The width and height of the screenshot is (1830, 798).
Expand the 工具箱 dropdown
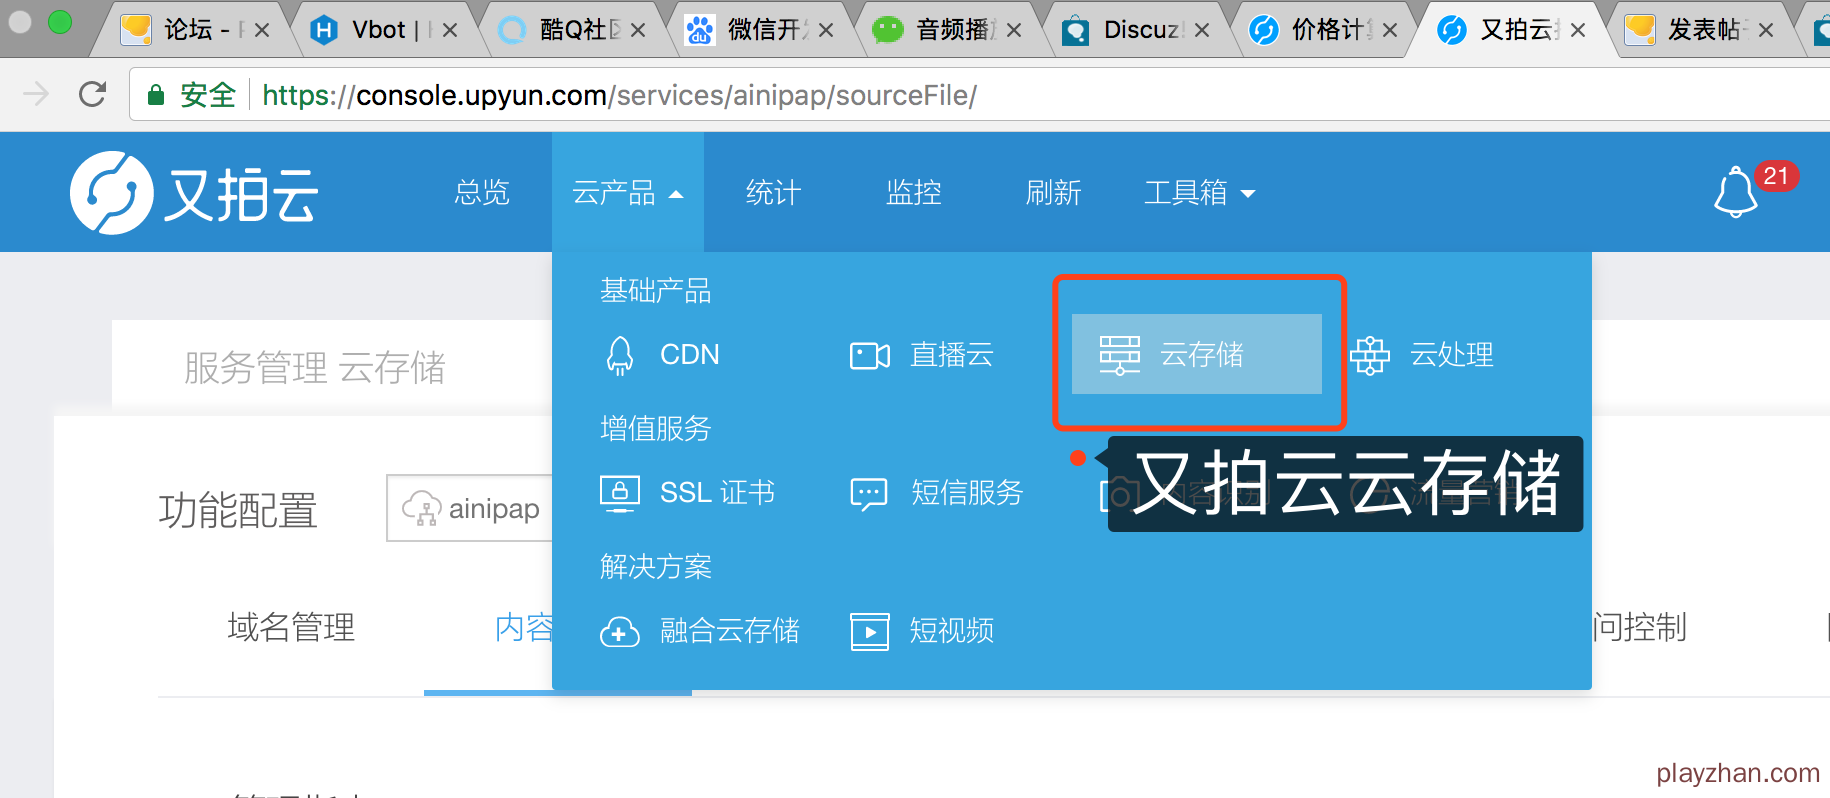(x=1199, y=193)
